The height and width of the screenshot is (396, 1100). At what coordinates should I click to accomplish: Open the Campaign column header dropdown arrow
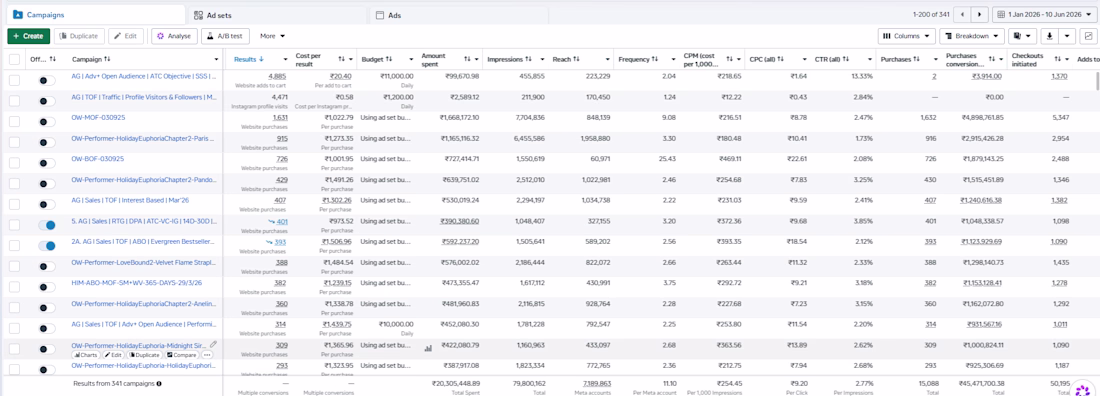click(216, 60)
